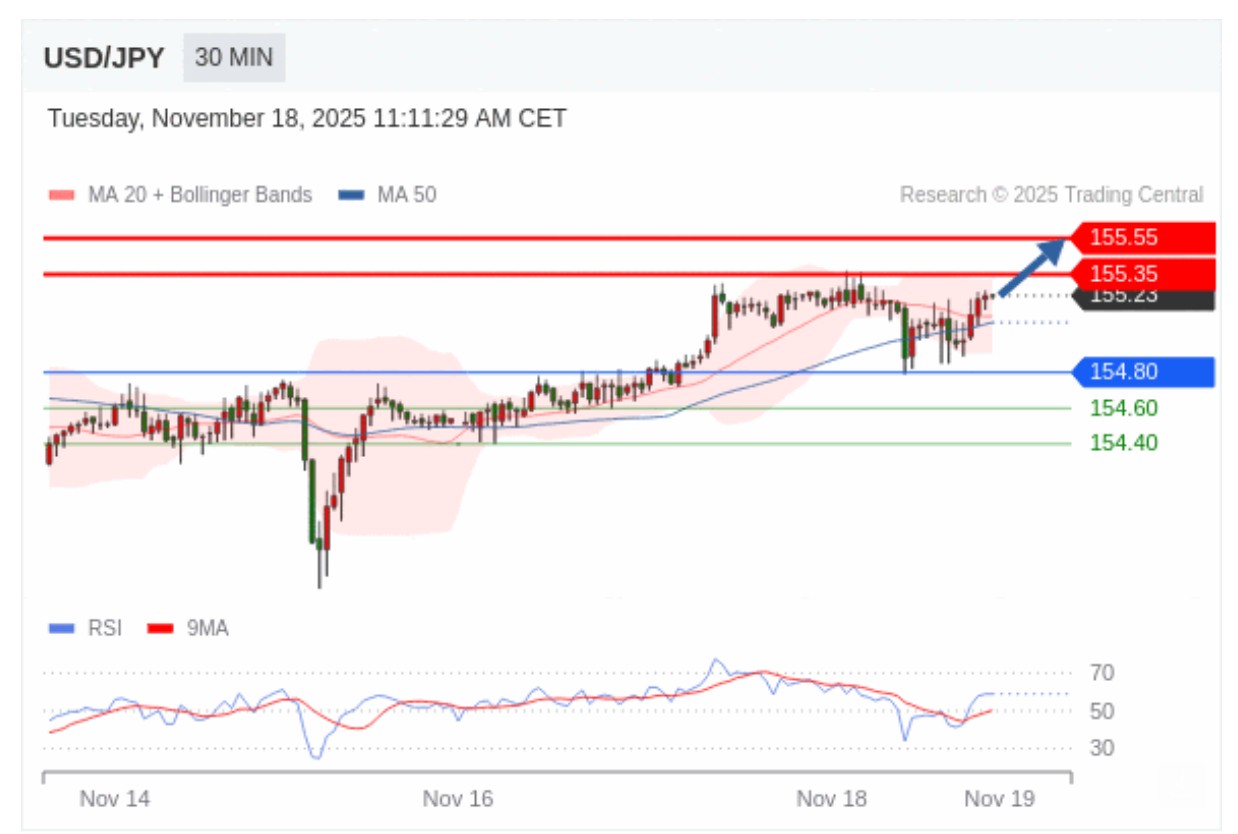Open the 30 MIN timeframe selector
The image size is (1238, 834).
[x=234, y=57]
